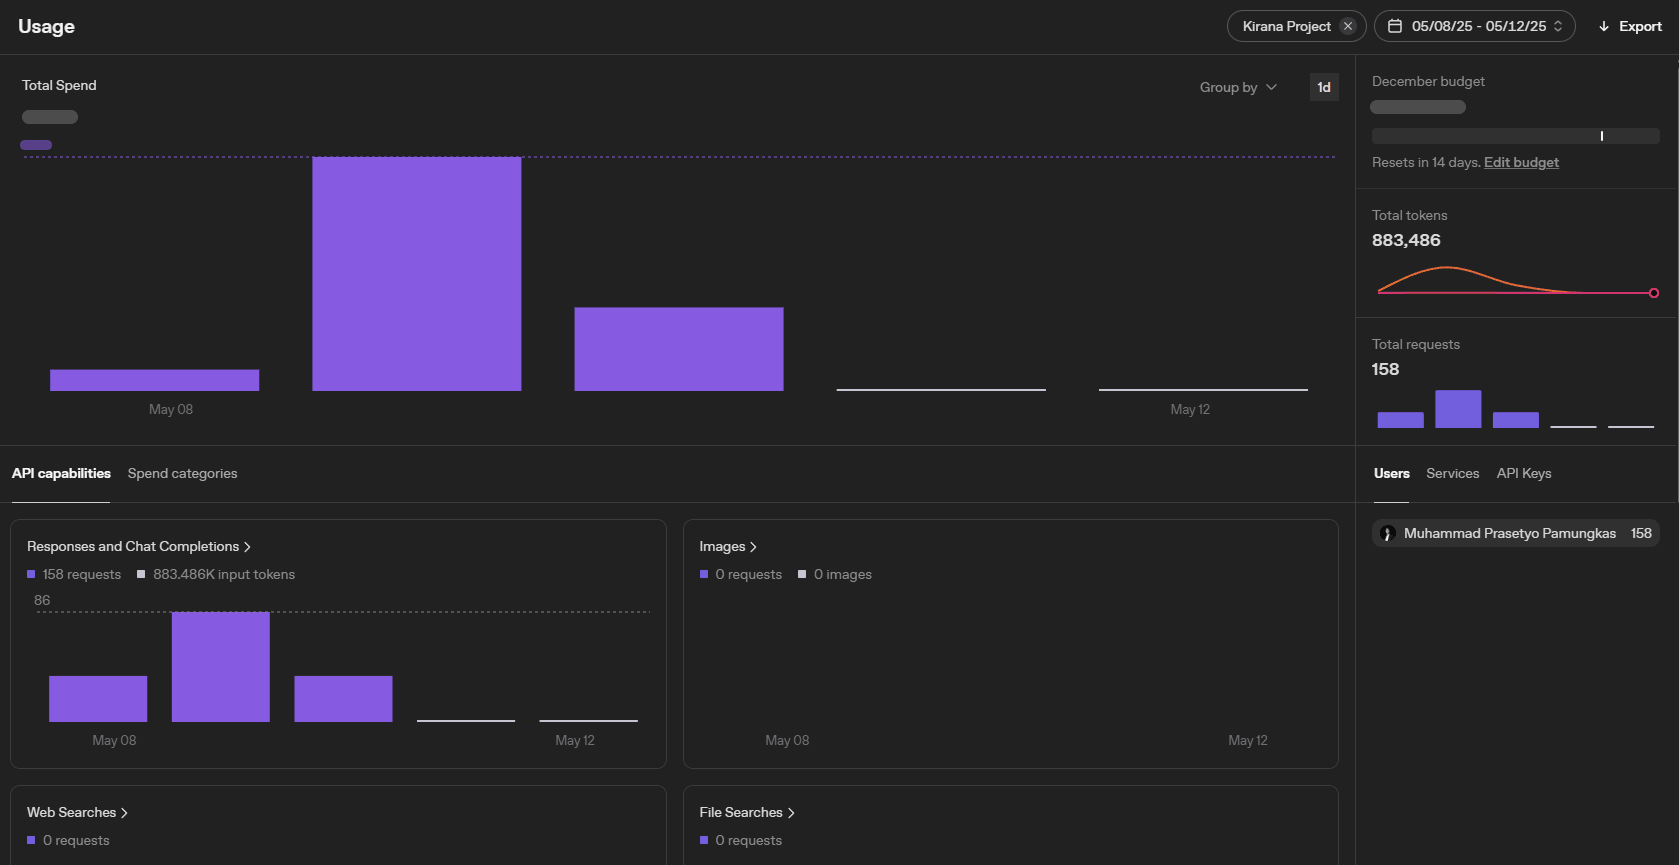Screen dimensions: 1679x865
Task: Open the Web Searches details
Action: (77, 812)
